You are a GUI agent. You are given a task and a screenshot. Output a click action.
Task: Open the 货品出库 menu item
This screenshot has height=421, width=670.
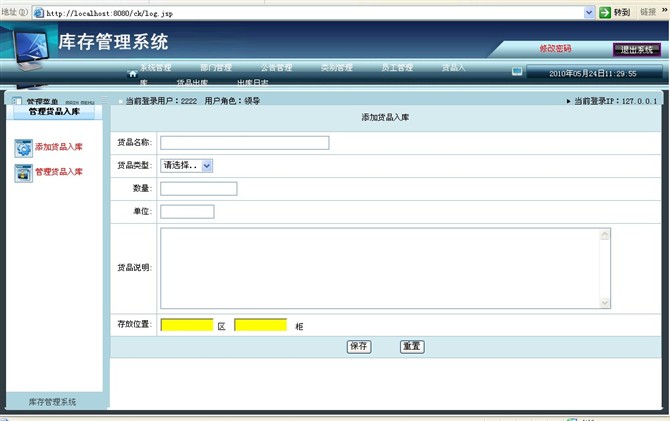coord(192,82)
